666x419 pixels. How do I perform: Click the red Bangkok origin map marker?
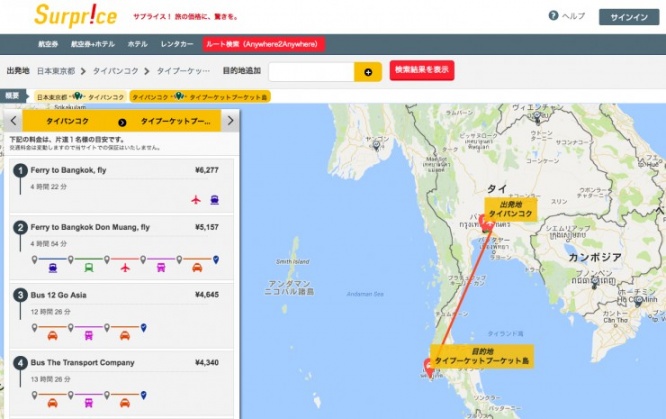click(x=485, y=223)
